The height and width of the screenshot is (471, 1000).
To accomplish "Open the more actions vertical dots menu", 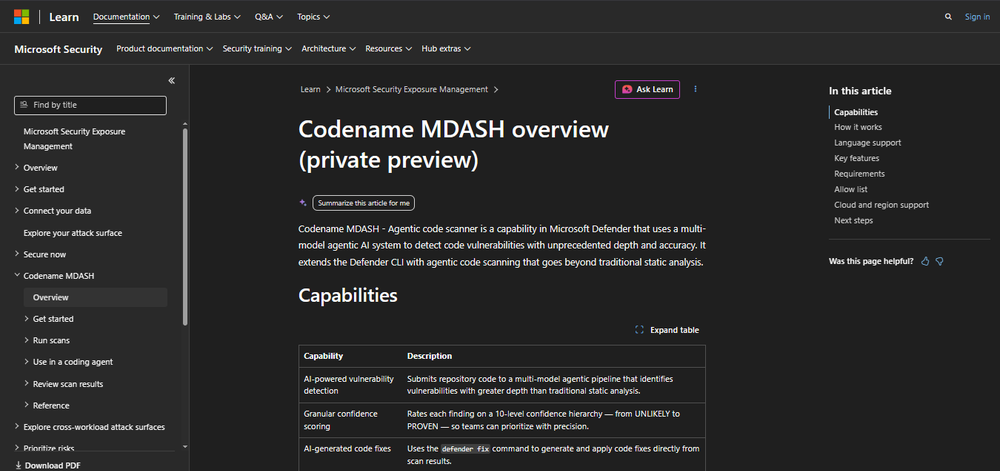I will pyautogui.click(x=695, y=89).
